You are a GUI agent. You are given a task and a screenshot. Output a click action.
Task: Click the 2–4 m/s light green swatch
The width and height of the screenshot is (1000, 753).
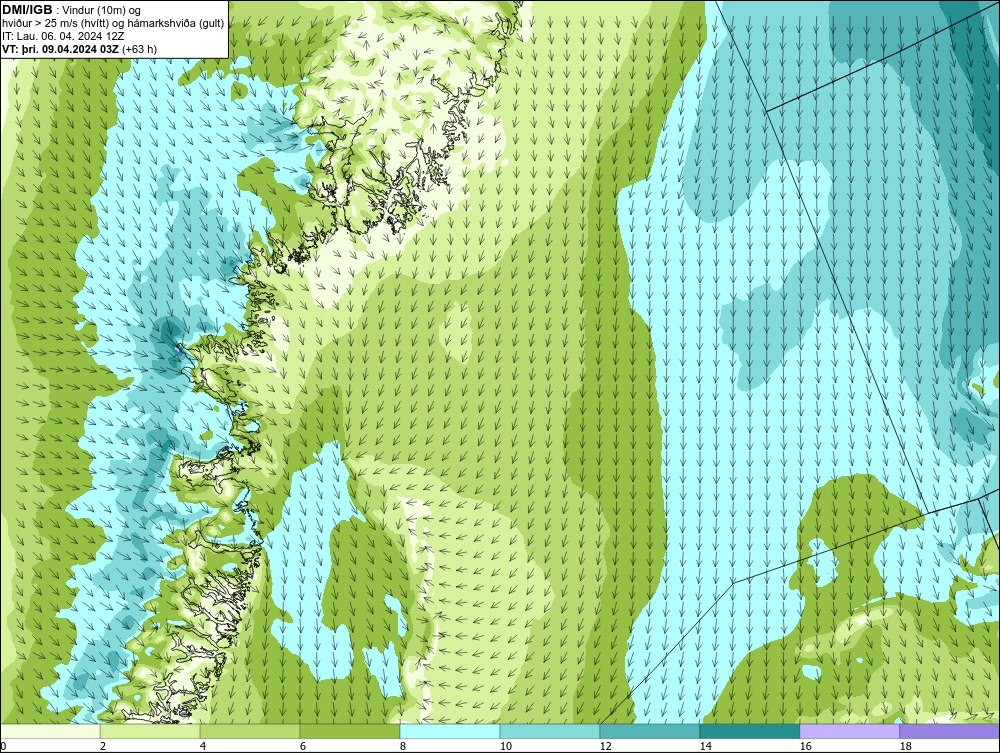[x=150, y=731]
